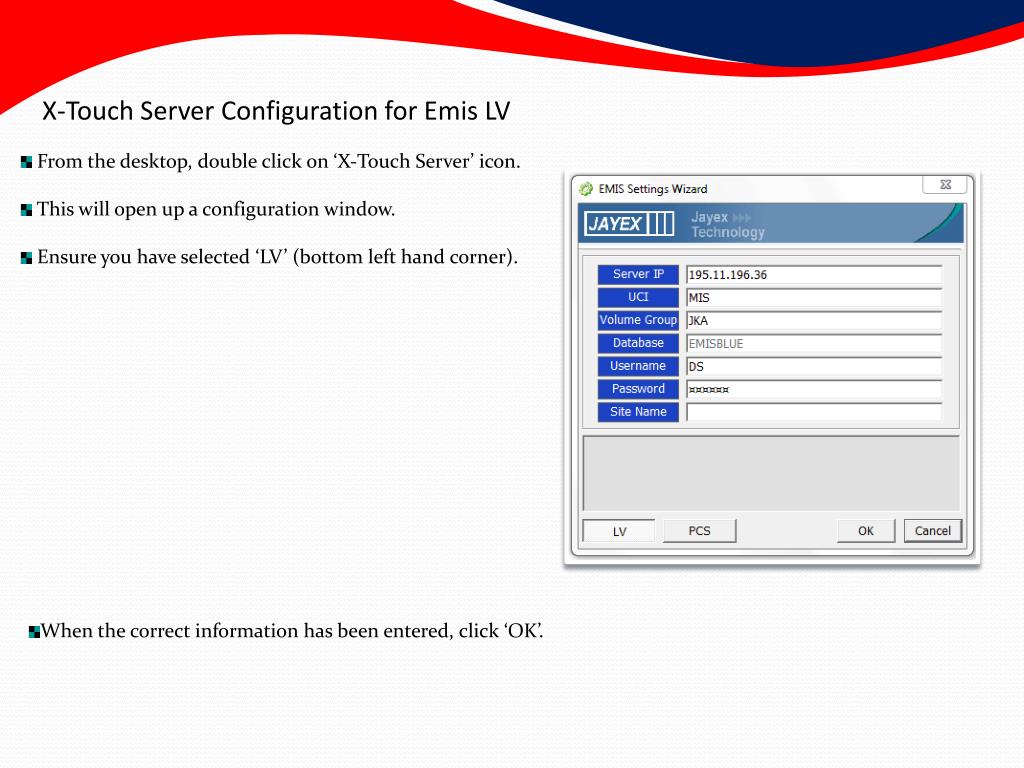Click into the Server IP field
The image size is (1024, 768).
(814, 275)
